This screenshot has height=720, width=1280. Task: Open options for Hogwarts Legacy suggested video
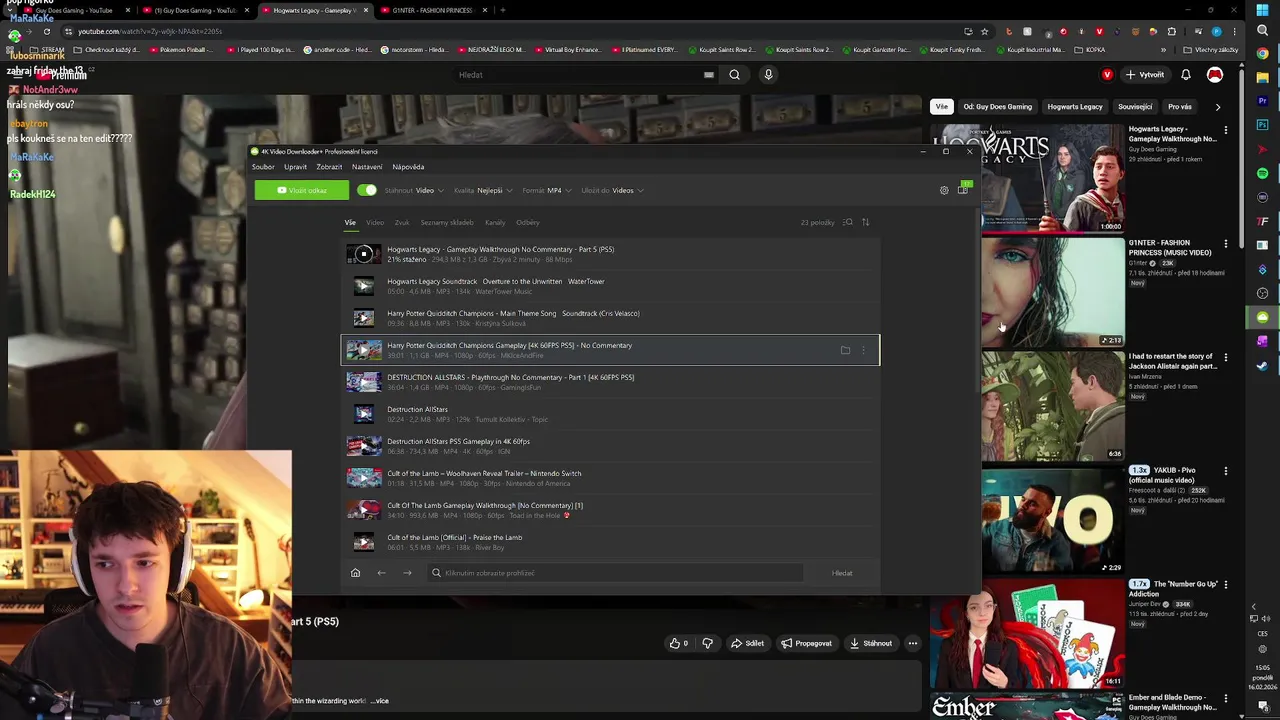pos(1226,130)
